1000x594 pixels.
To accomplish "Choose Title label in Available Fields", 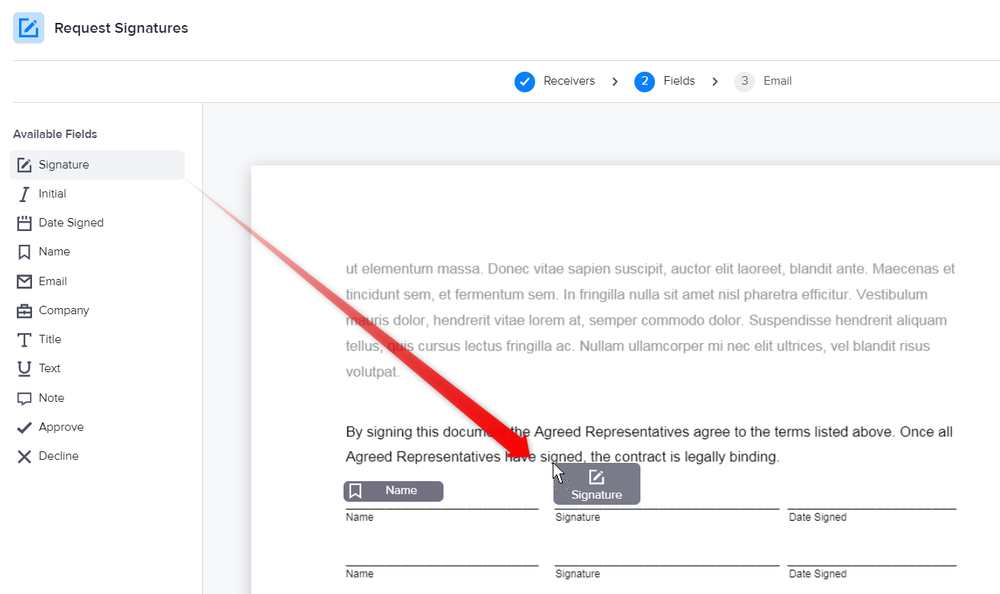I will click(50, 339).
